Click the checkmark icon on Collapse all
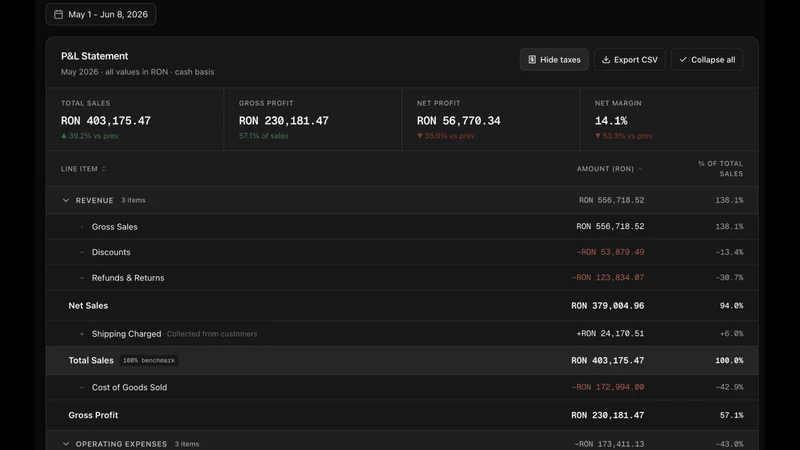This screenshot has width=800, height=450. (x=683, y=60)
